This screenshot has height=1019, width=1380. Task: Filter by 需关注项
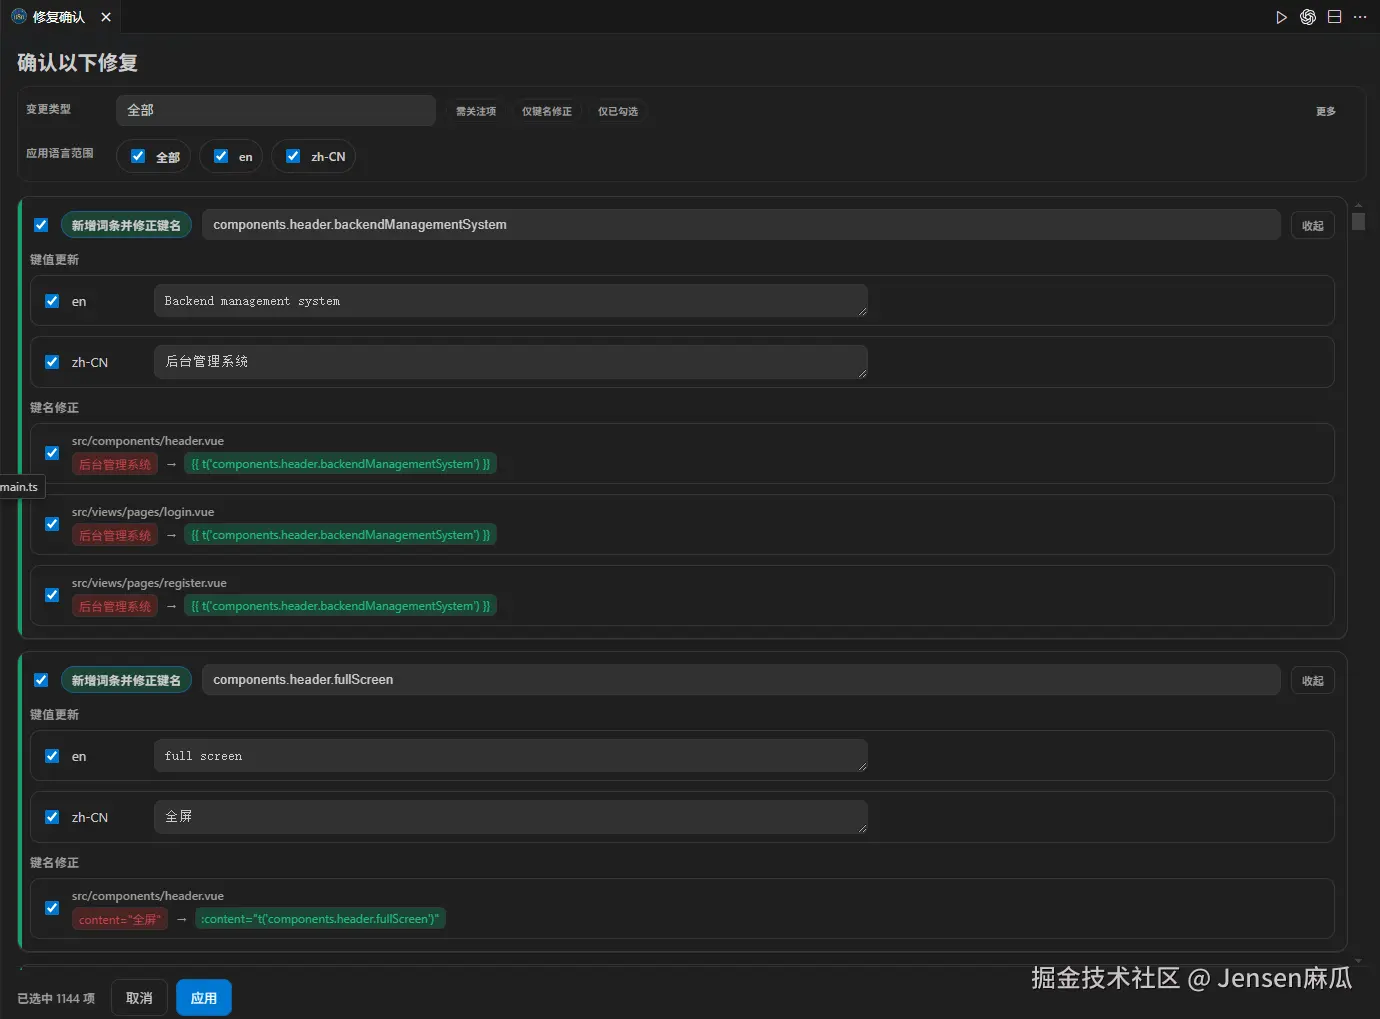coord(476,111)
